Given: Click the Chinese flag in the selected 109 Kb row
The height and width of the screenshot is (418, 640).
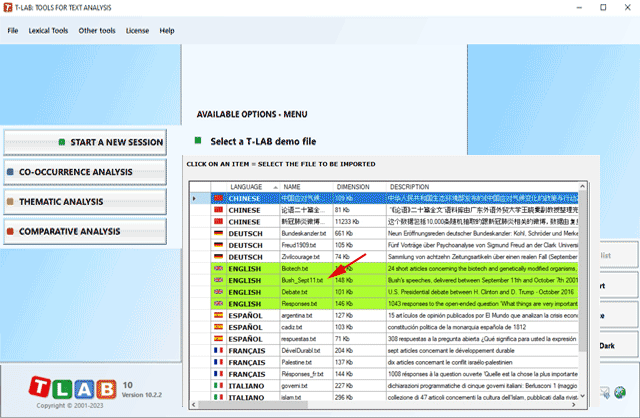Looking at the screenshot, I should point(218,198).
